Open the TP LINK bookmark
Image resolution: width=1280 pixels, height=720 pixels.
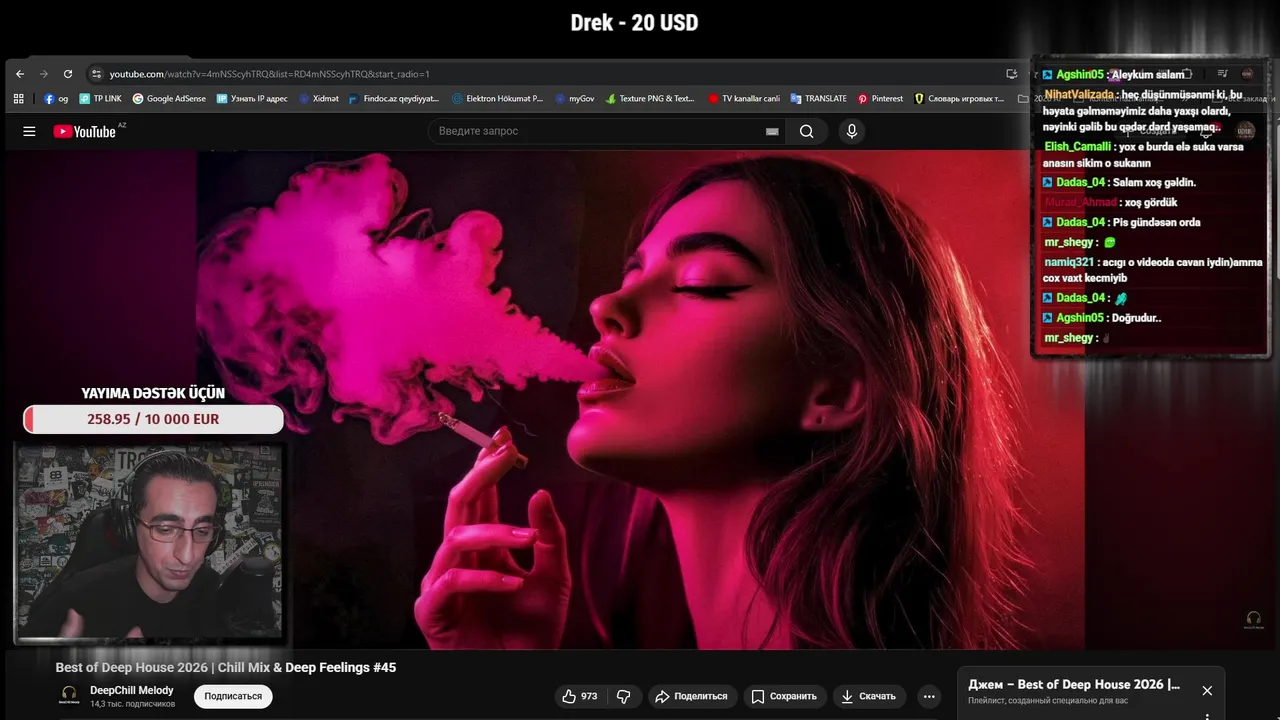pyautogui.click(x=100, y=99)
